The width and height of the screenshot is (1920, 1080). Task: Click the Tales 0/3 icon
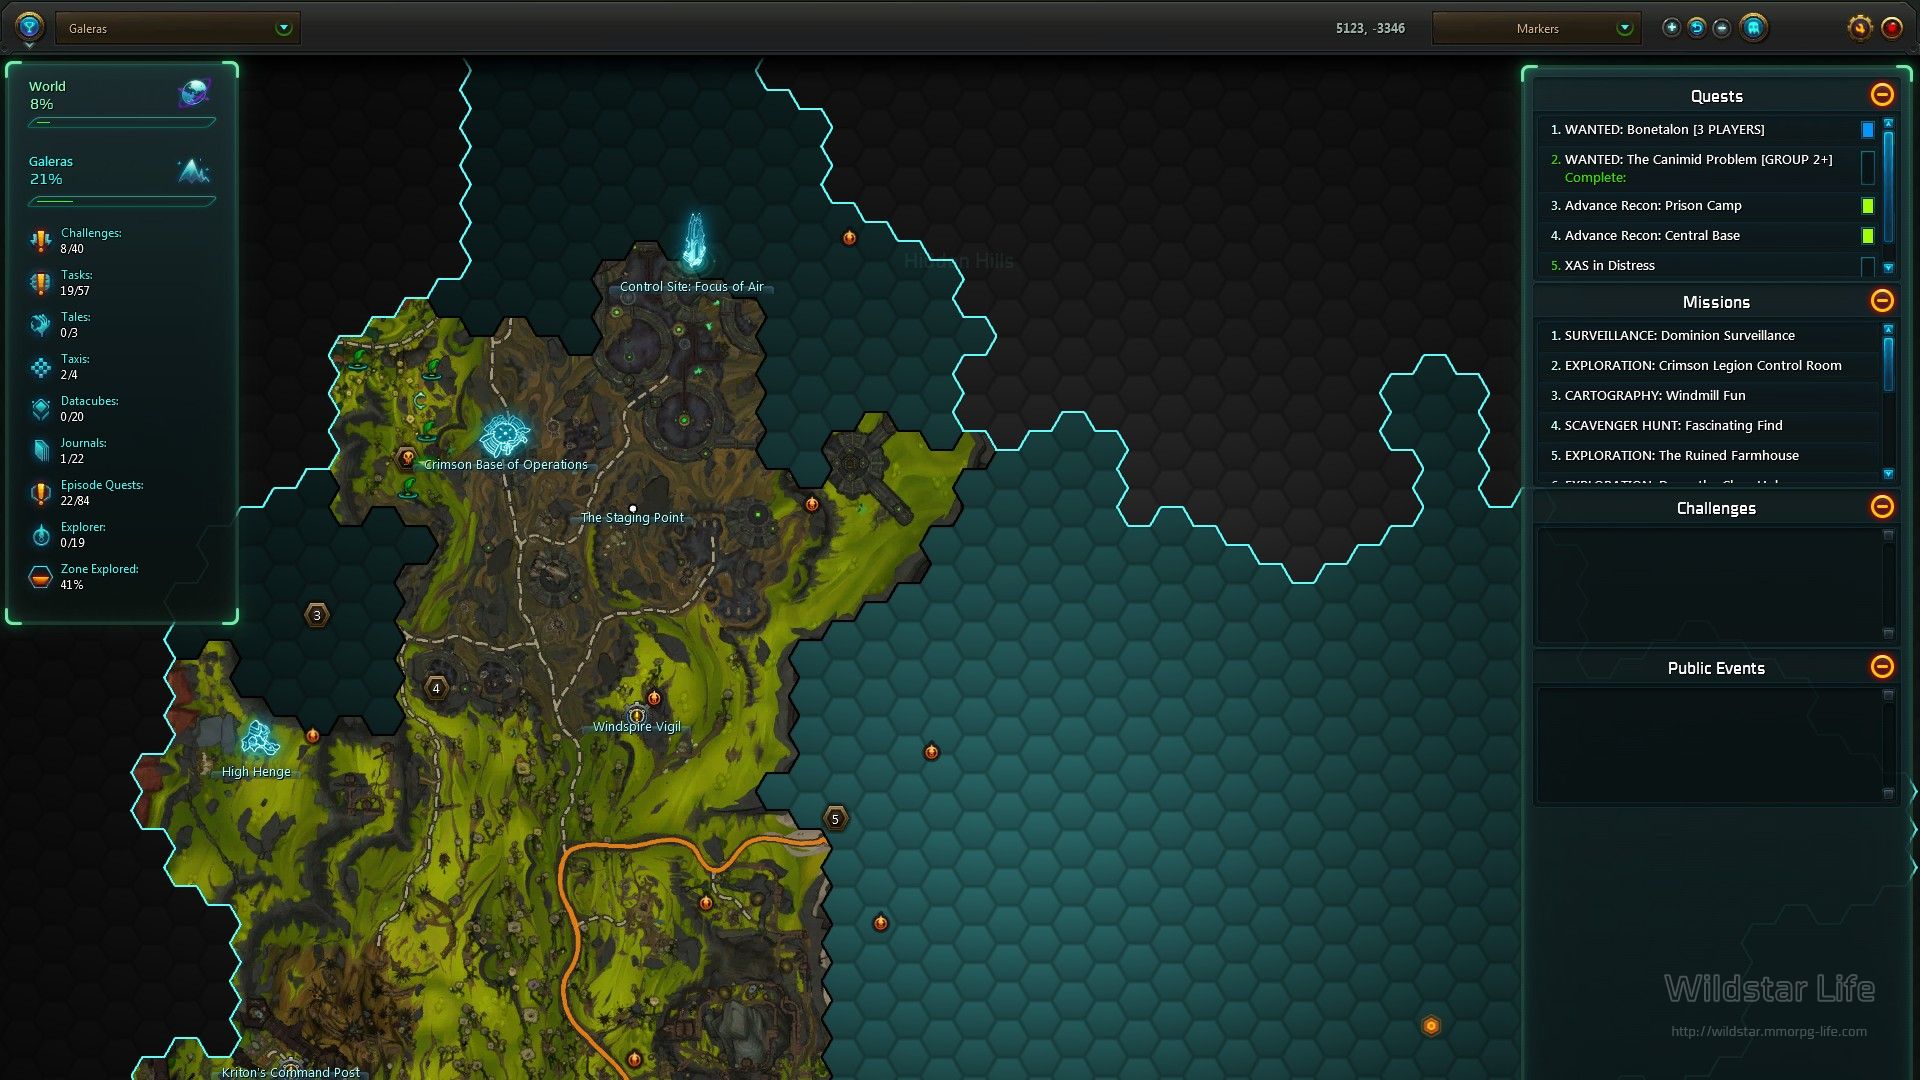pos(40,325)
